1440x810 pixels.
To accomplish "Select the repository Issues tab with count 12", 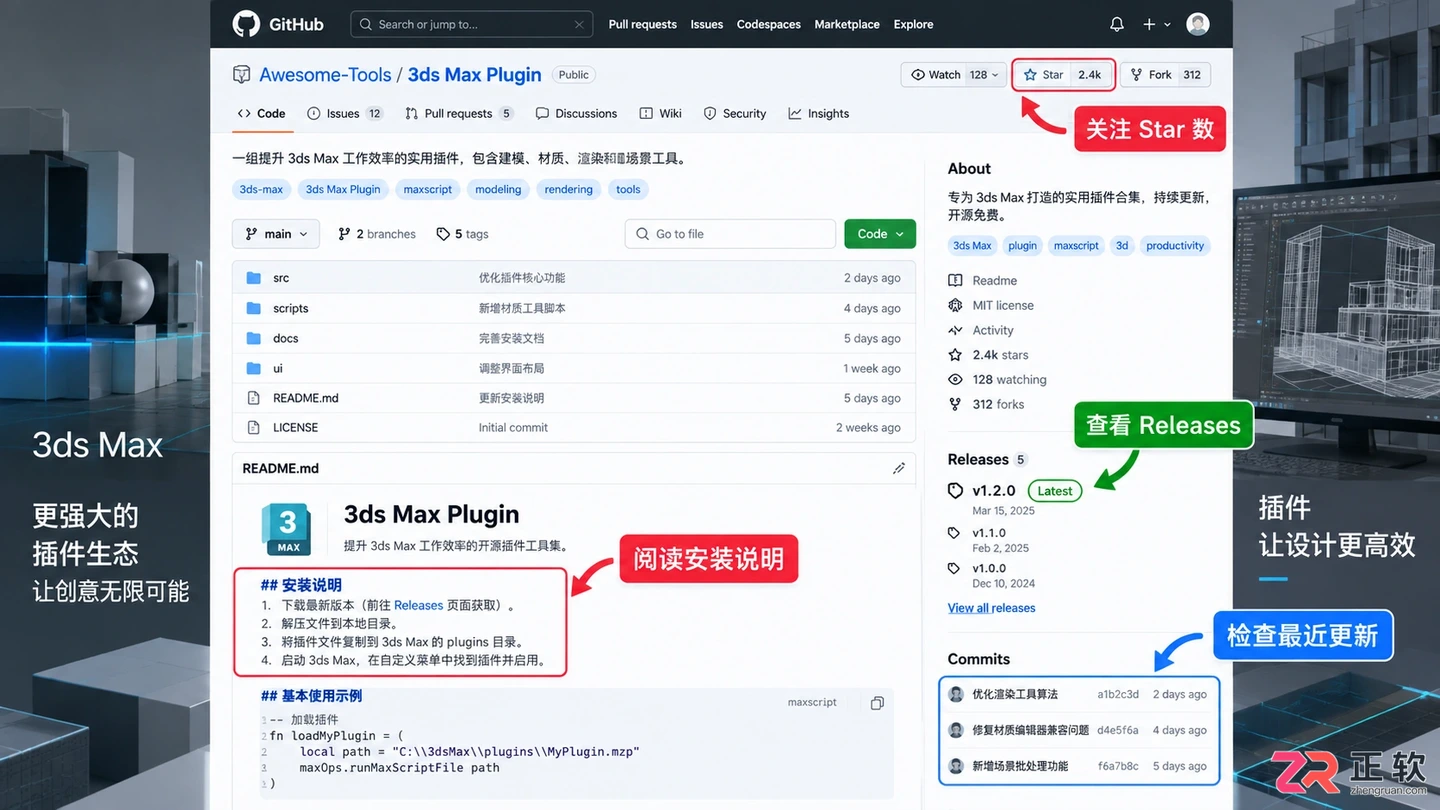I will pyautogui.click(x=345, y=114).
